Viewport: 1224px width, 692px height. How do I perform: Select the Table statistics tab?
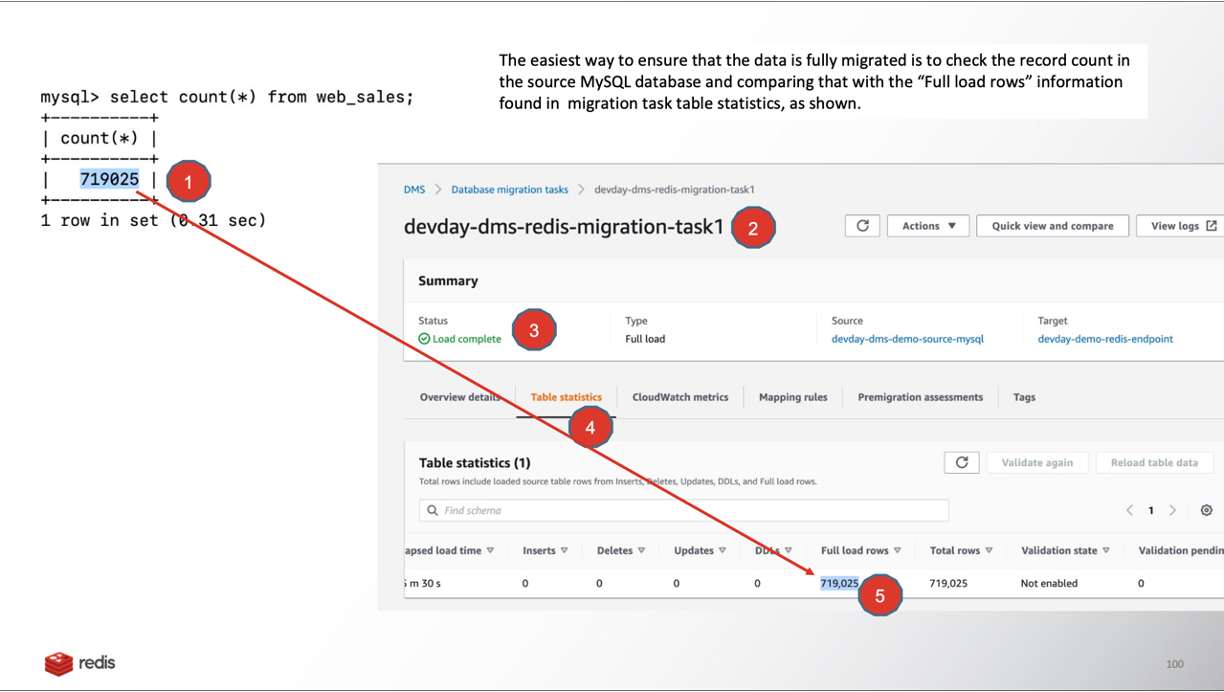click(x=566, y=397)
